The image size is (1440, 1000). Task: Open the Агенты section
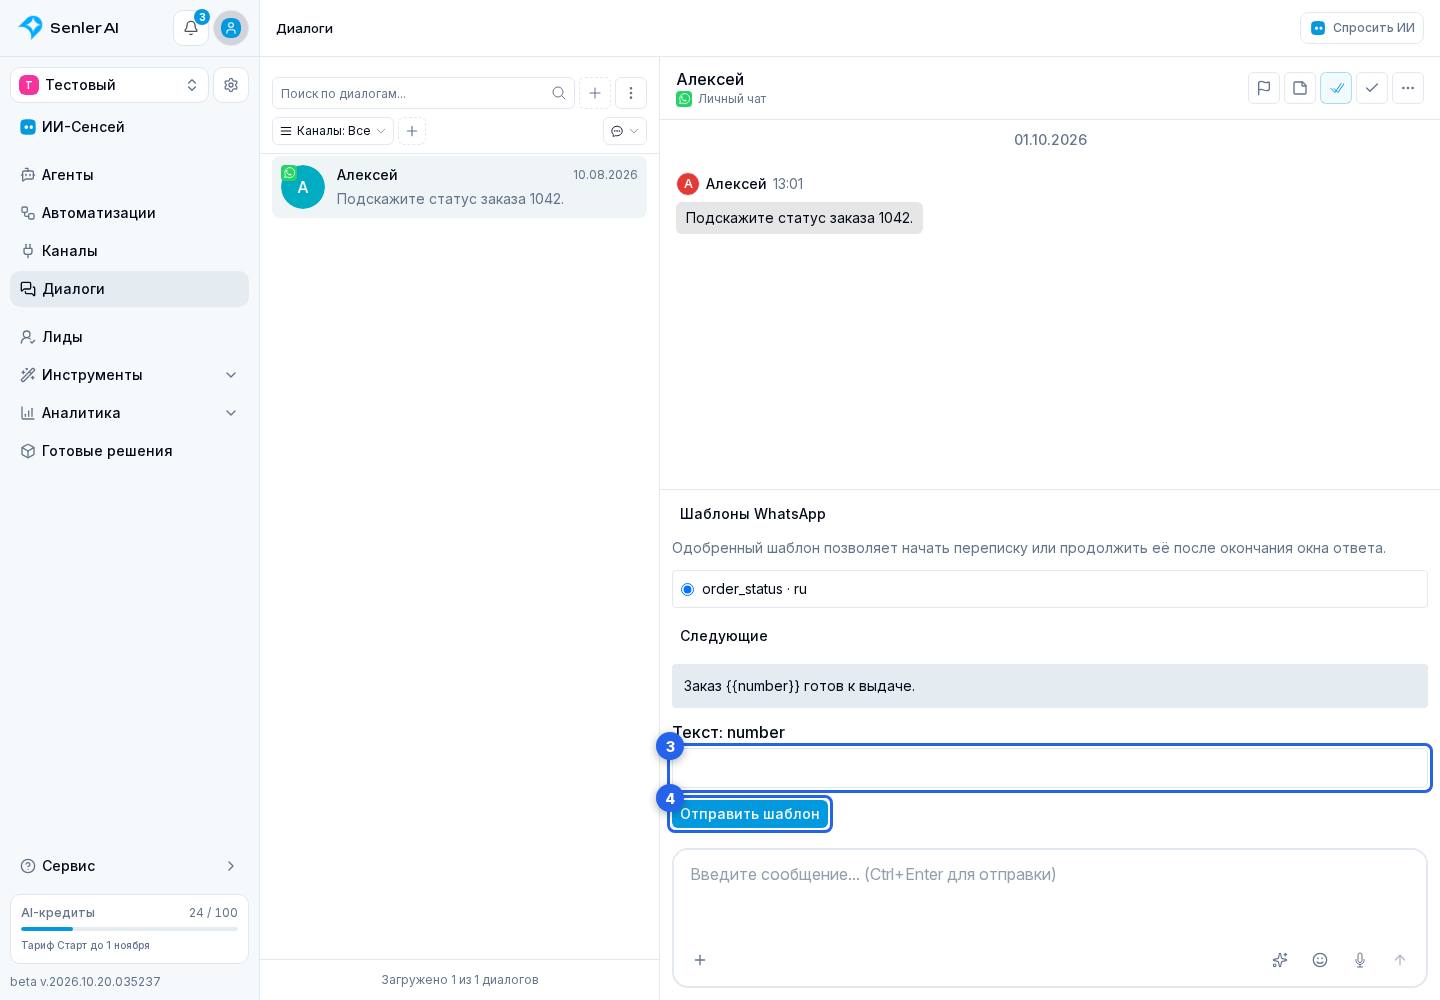(129, 175)
